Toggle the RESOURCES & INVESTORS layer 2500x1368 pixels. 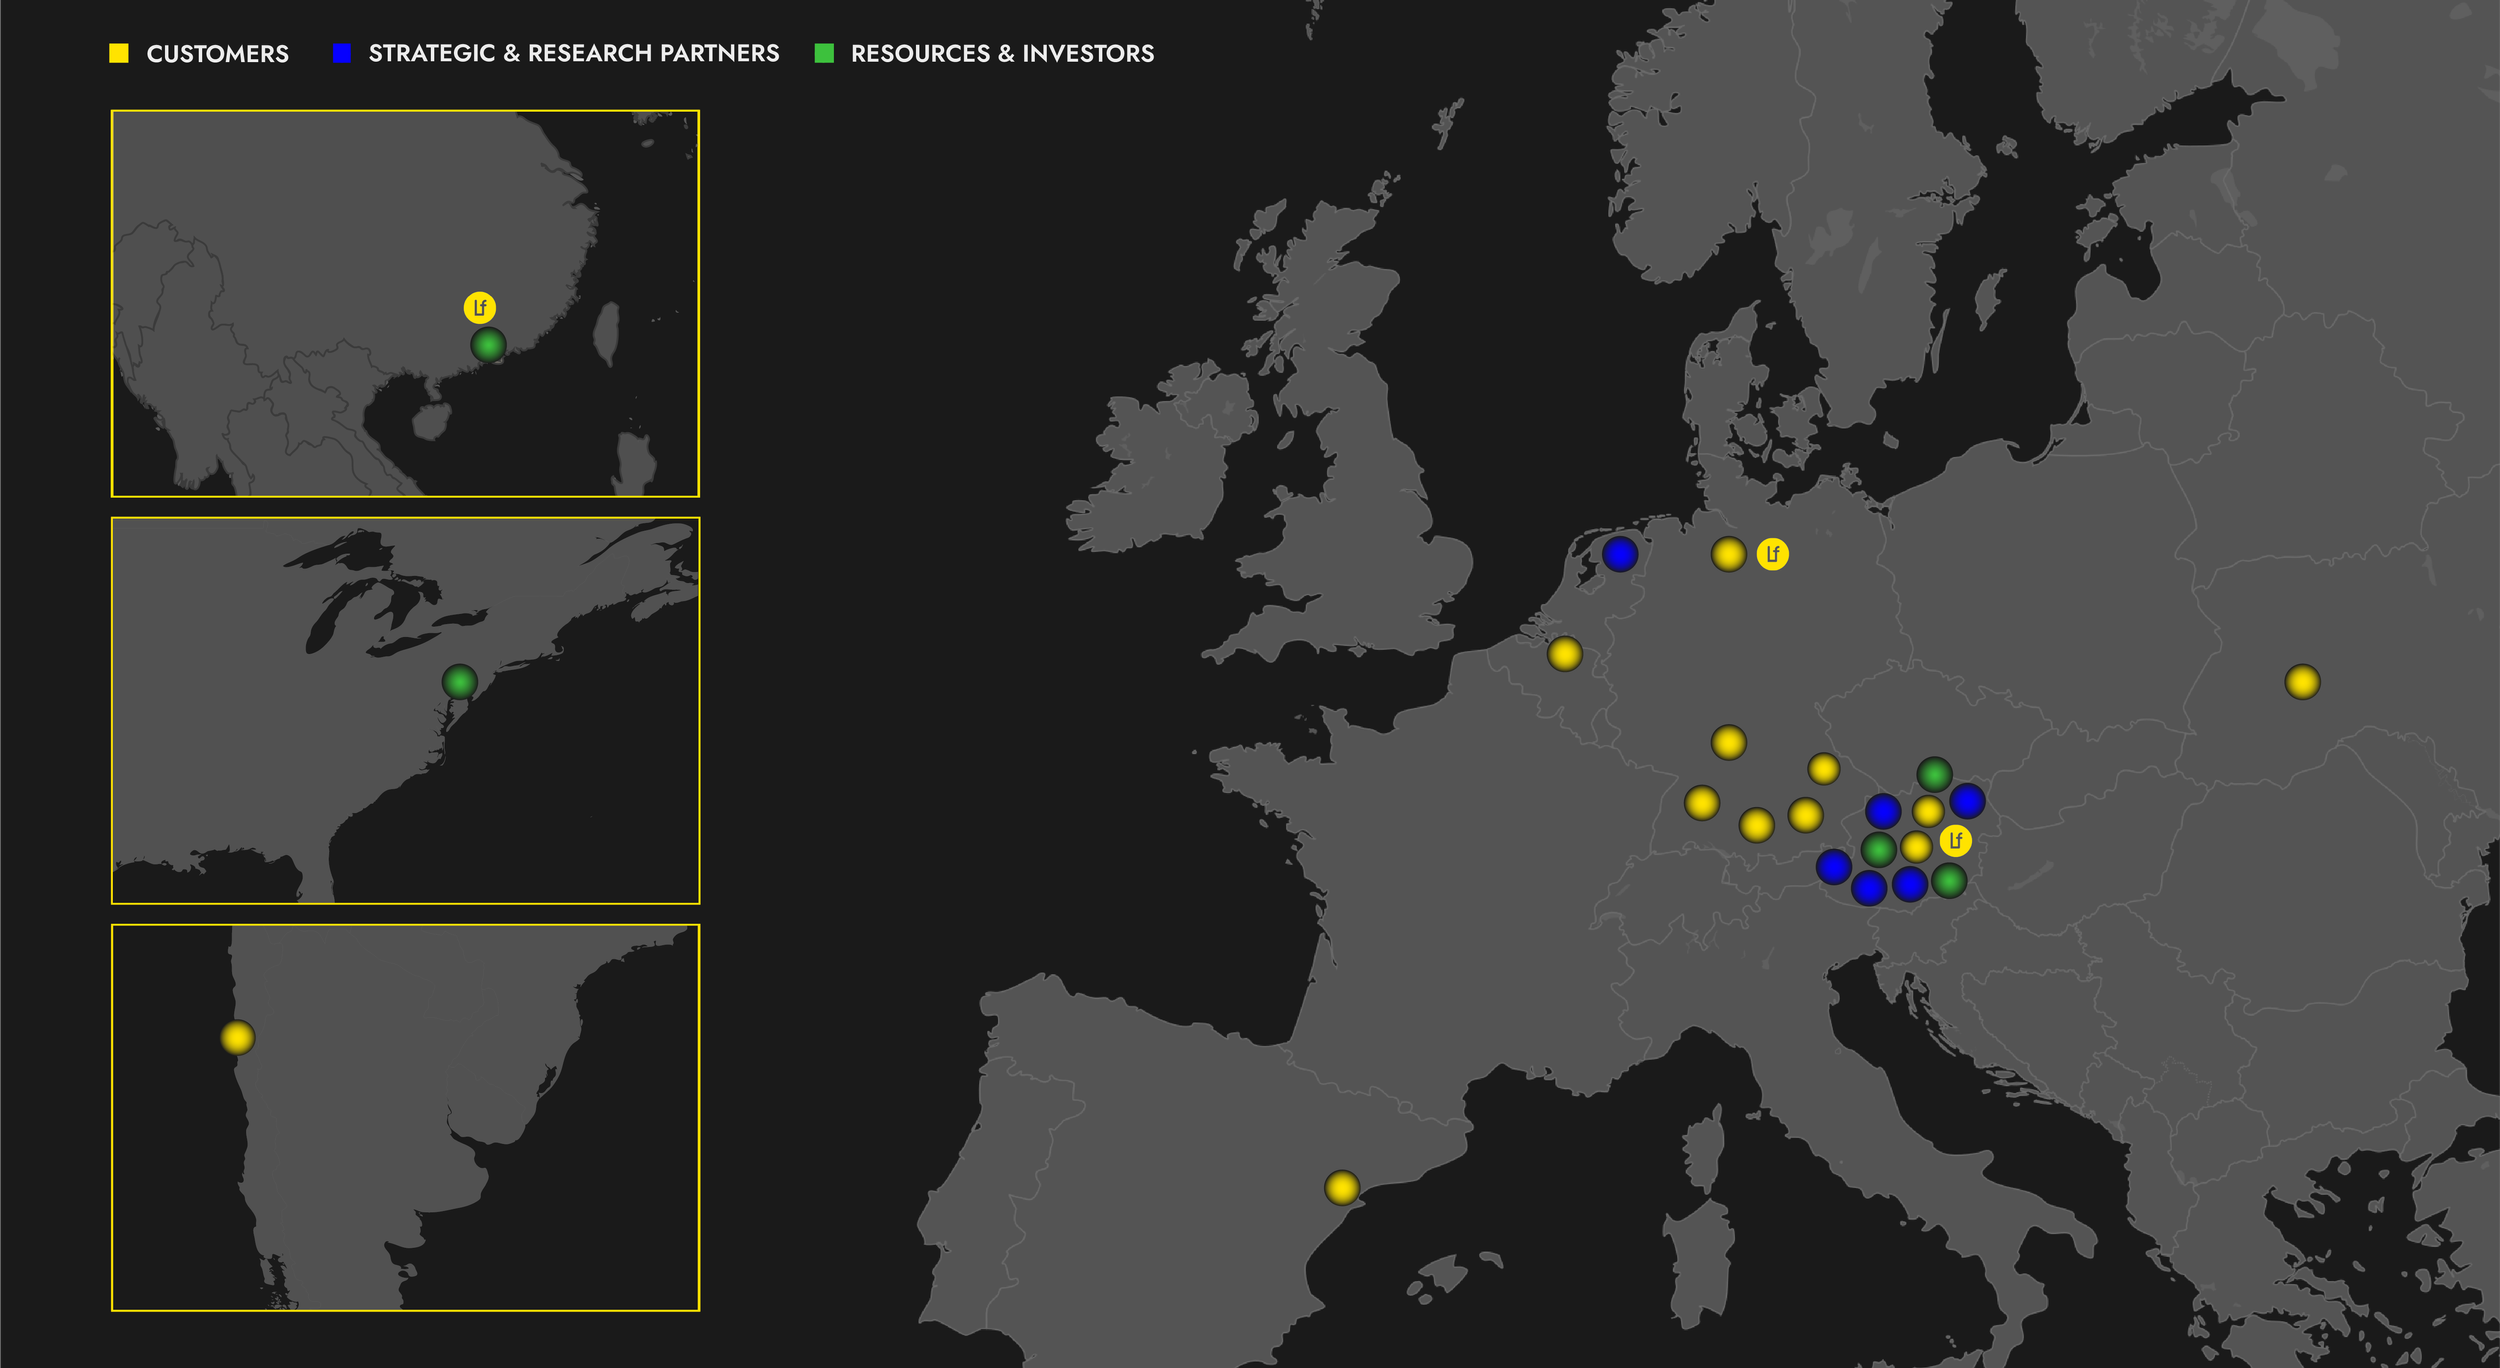tap(822, 53)
